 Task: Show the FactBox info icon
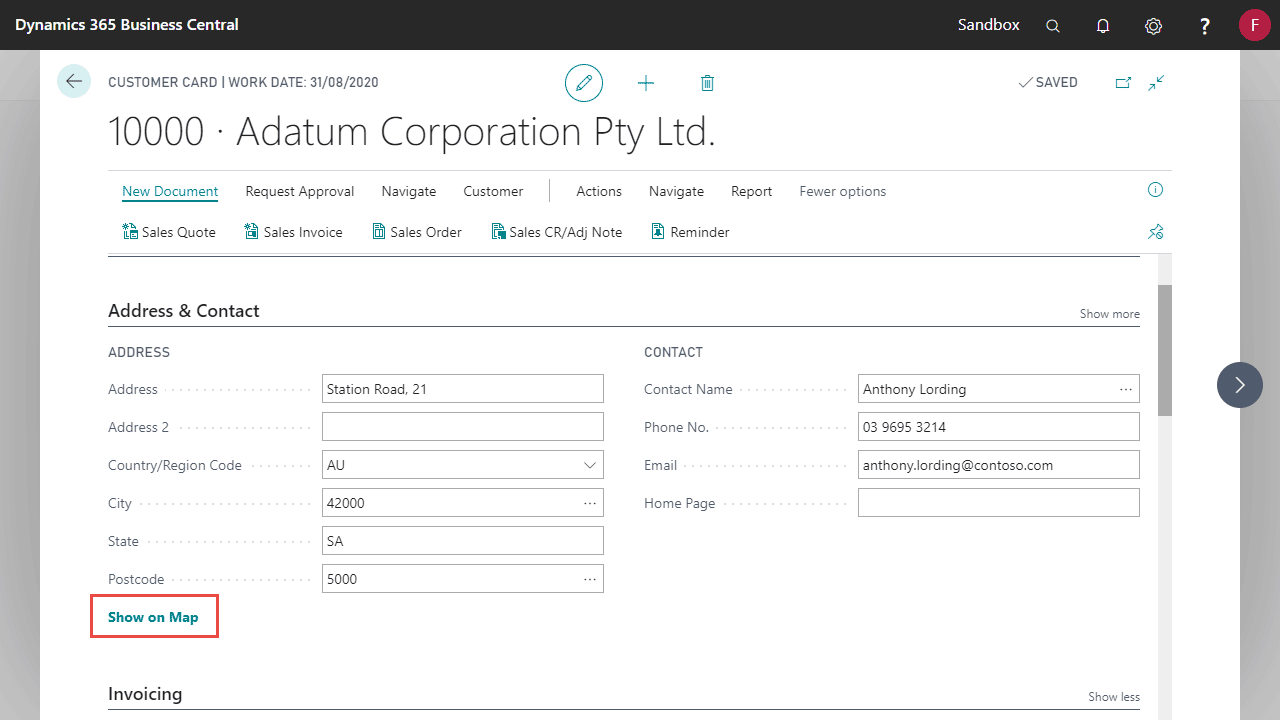(1156, 190)
